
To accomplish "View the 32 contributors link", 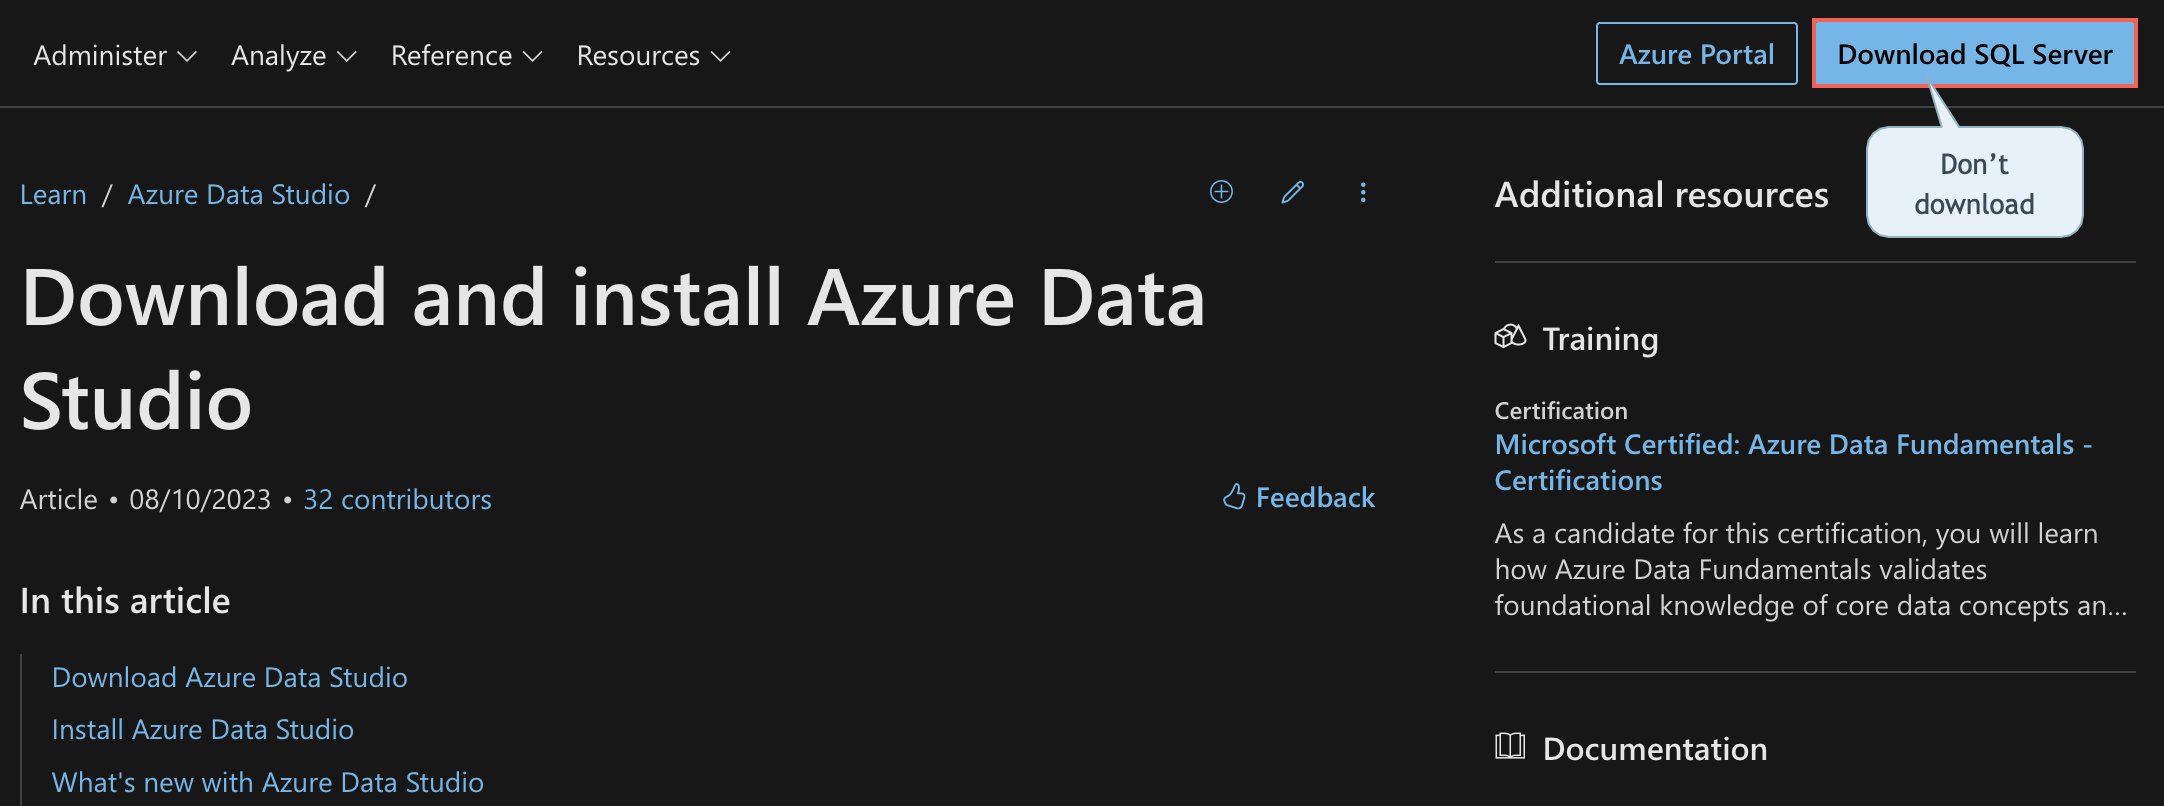I will [x=397, y=499].
